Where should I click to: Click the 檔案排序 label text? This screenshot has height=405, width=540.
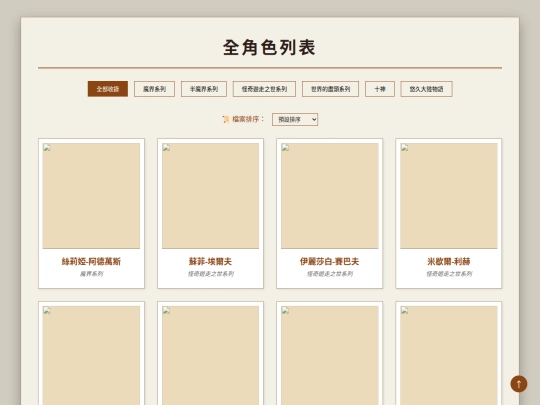(x=248, y=119)
